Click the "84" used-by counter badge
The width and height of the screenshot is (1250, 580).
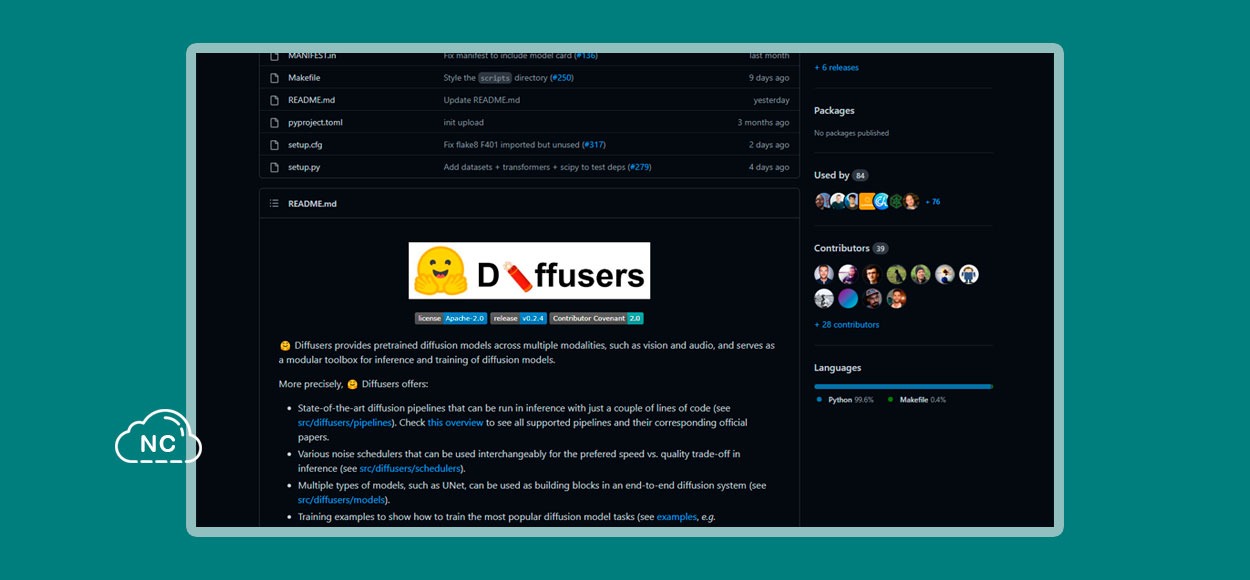(860, 175)
